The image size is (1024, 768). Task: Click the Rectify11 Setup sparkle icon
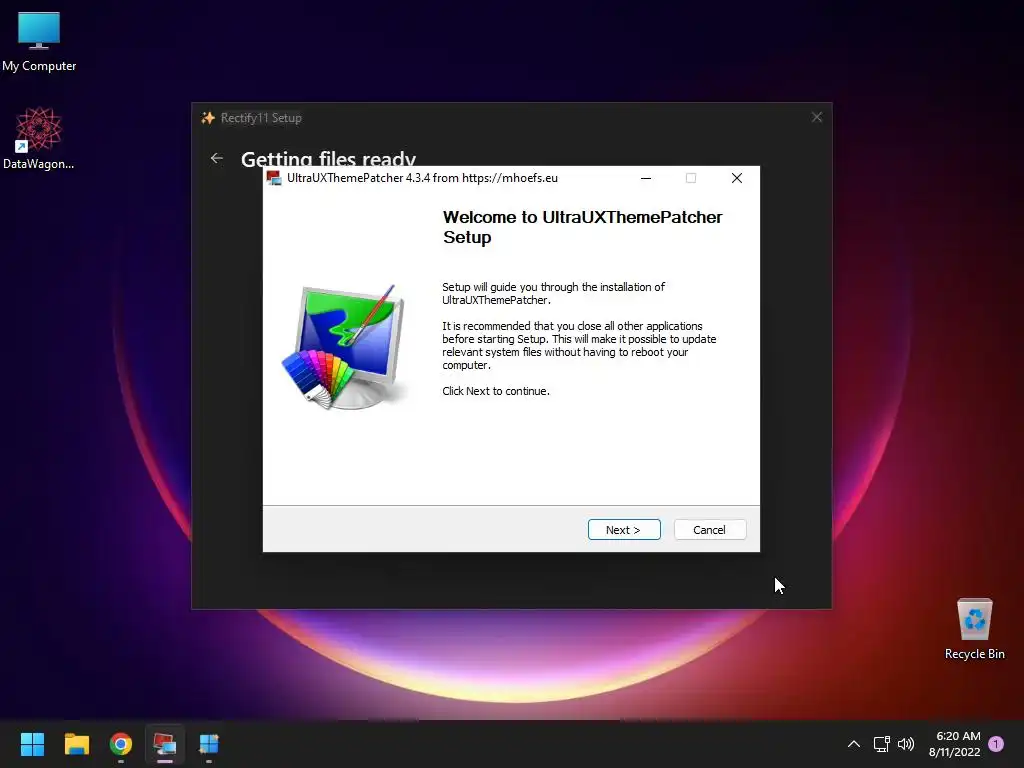click(x=208, y=118)
